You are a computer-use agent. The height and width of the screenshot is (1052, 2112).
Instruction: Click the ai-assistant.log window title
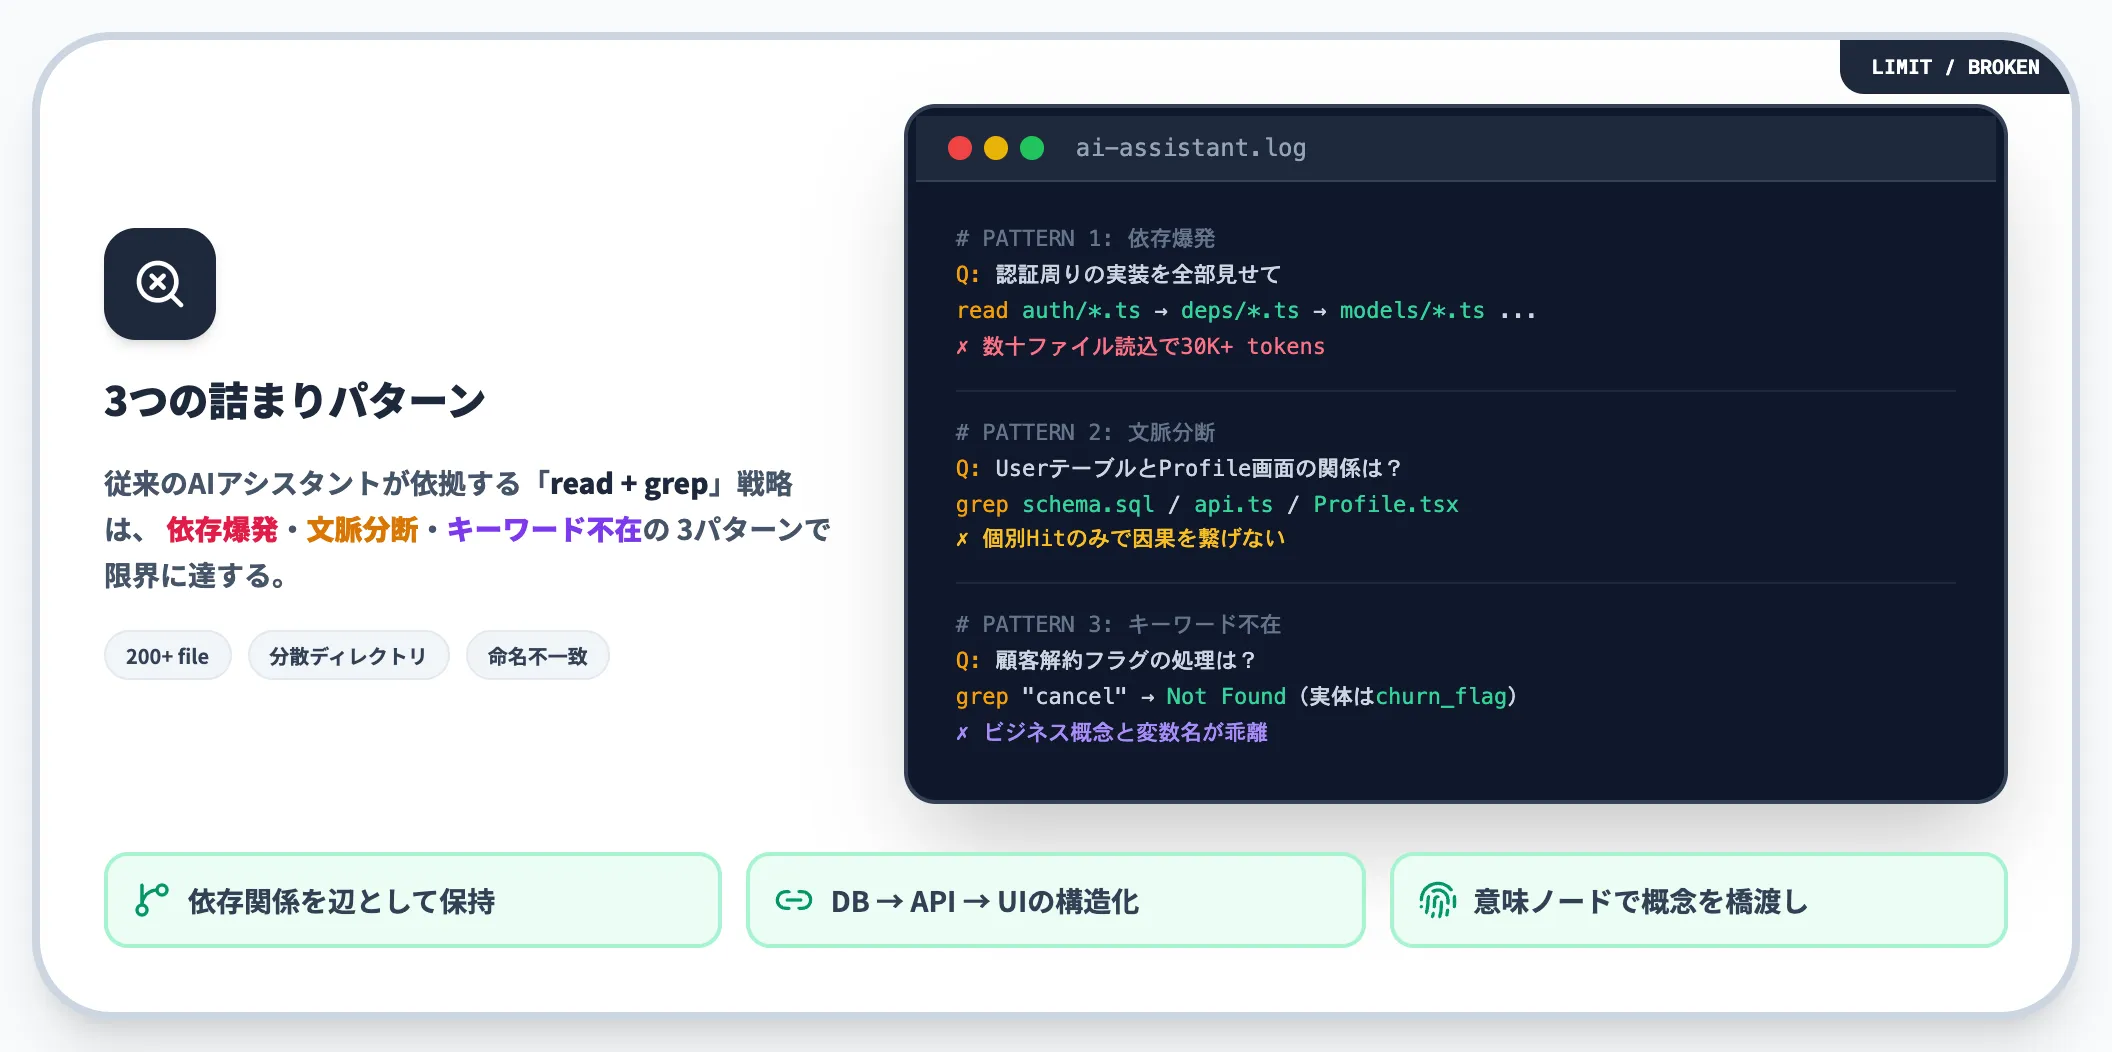pyautogui.click(x=1190, y=148)
